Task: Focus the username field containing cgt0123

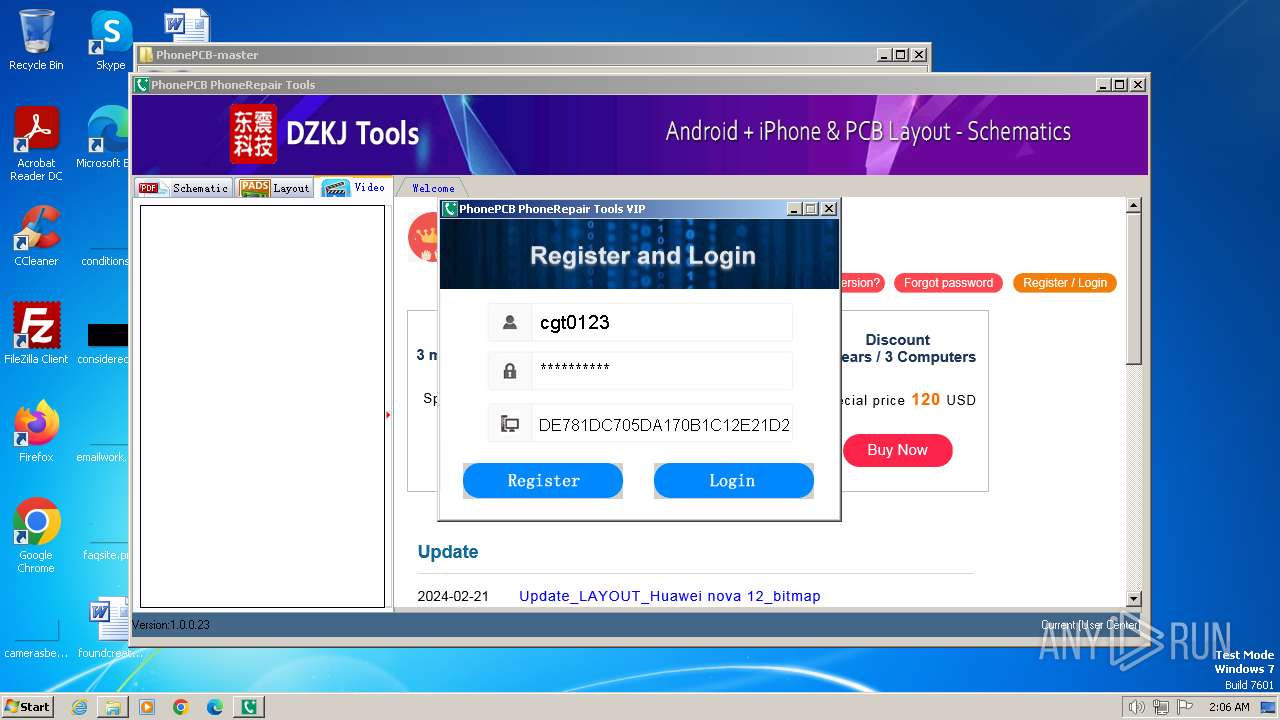Action: click(x=661, y=322)
